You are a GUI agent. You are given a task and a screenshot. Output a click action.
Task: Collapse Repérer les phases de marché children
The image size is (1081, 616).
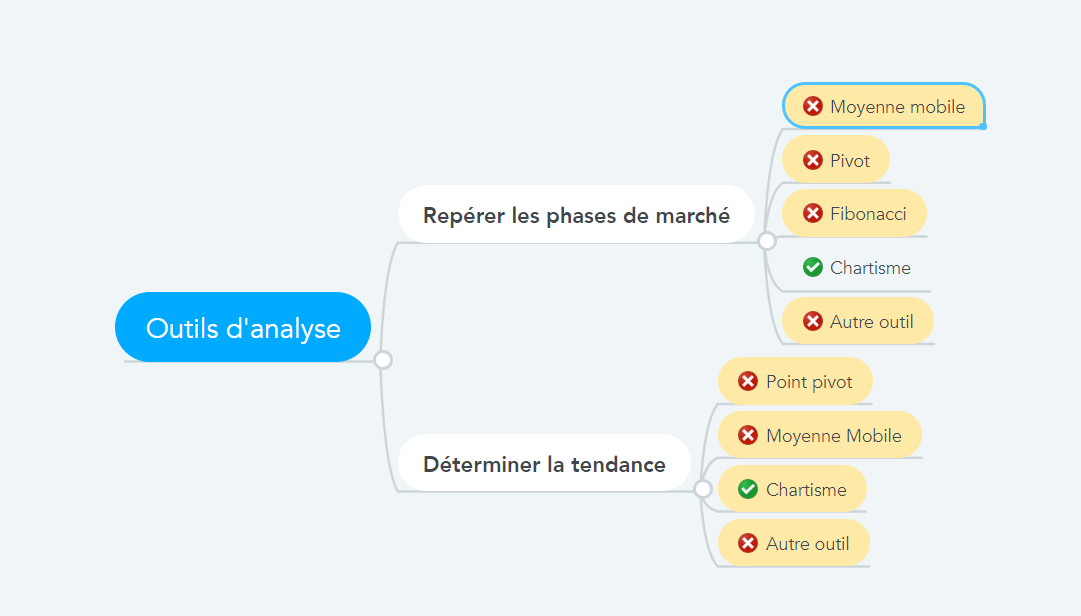point(767,241)
